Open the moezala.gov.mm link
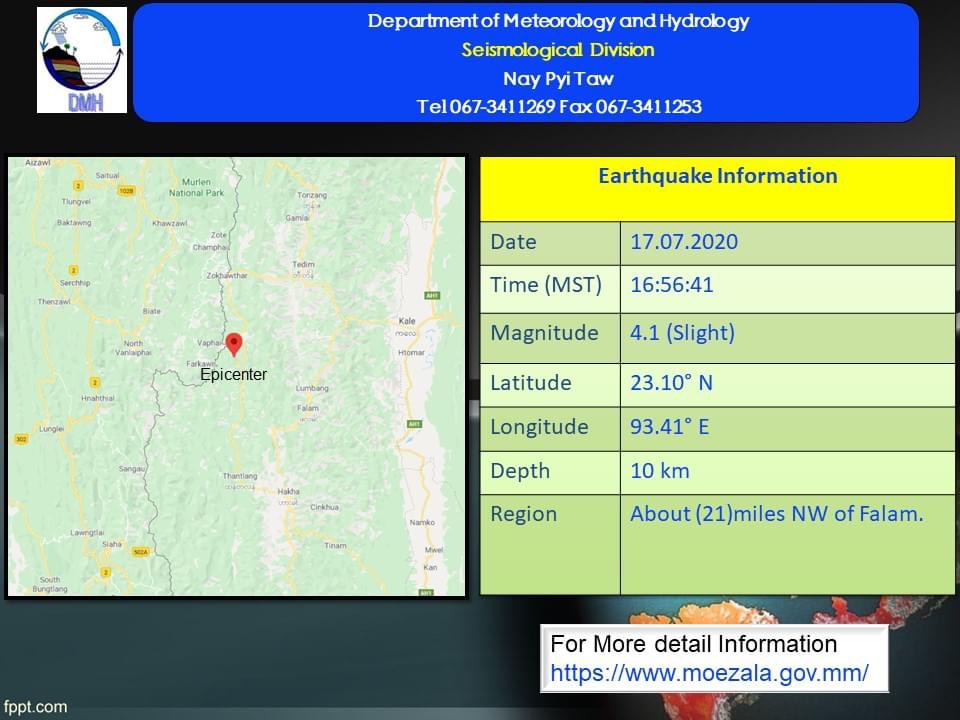Viewport: 960px width, 720px height. (x=709, y=673)
